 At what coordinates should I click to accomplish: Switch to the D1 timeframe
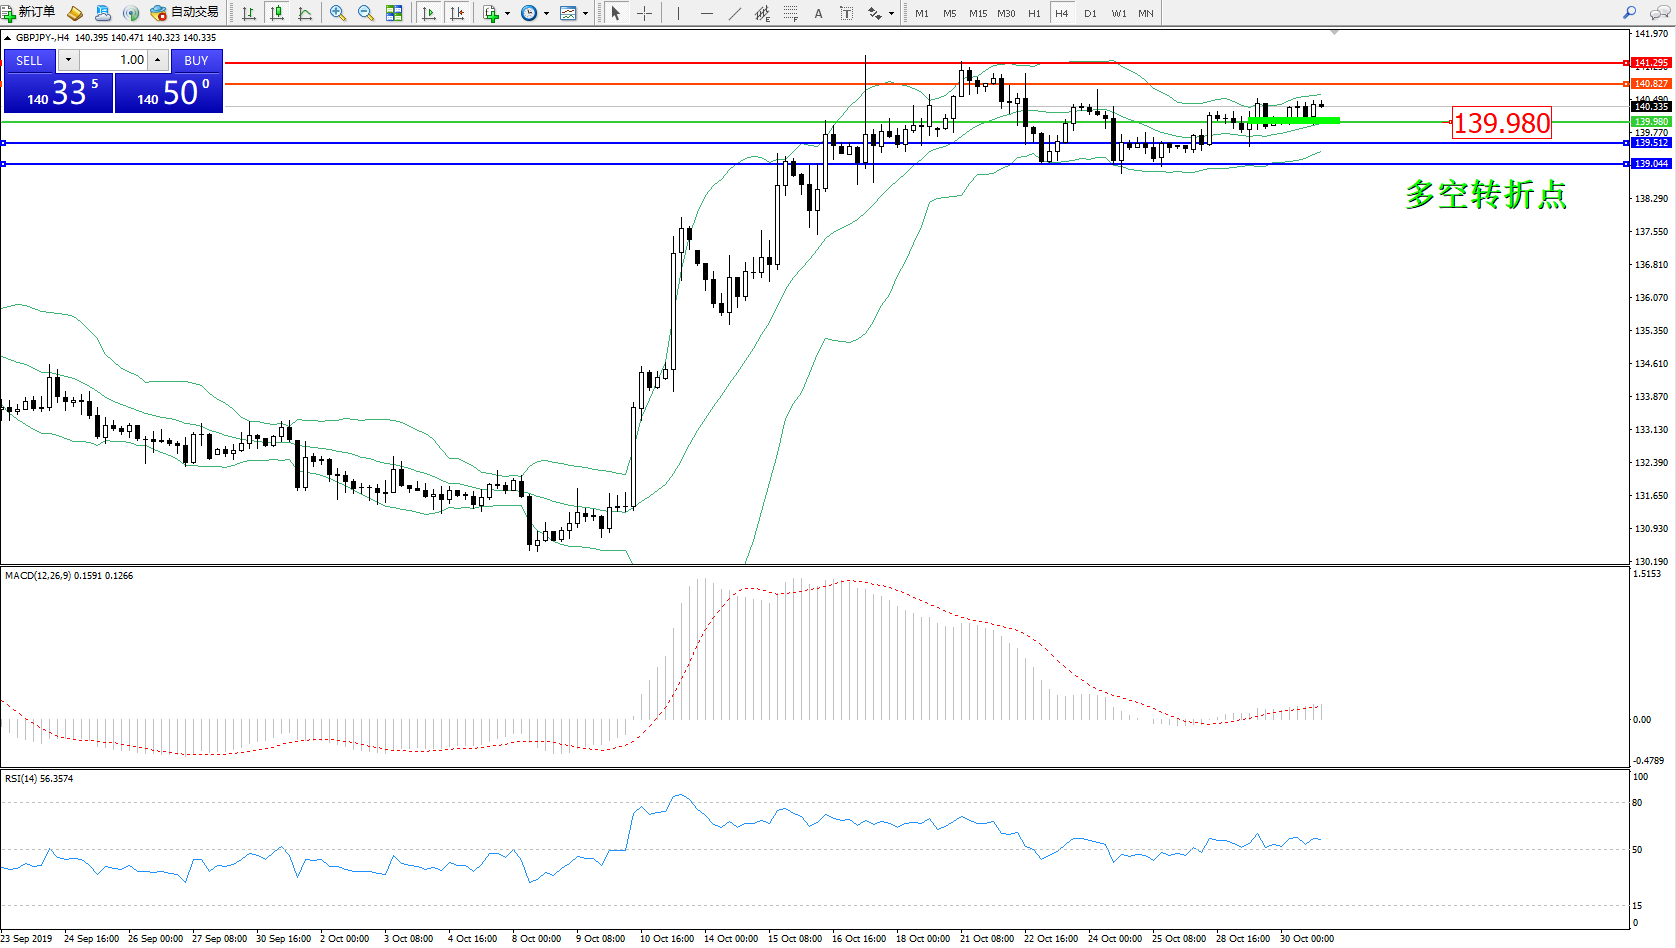click(x=1090, y=13)
